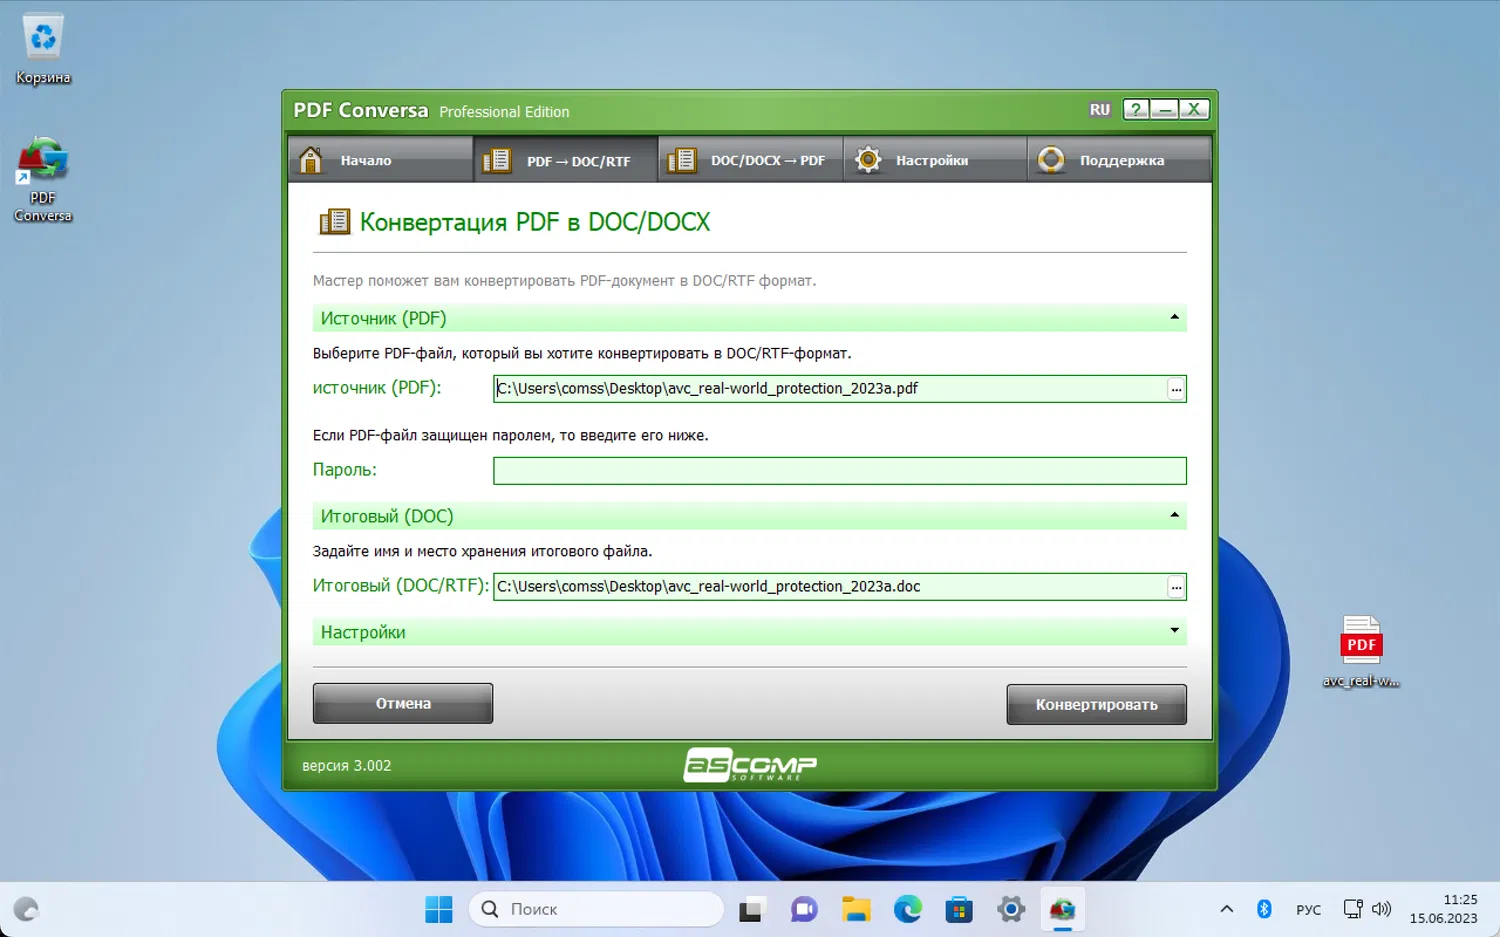Open the Windows Start menu
The width and height of the screenshot is (1500, 937).
439,909
